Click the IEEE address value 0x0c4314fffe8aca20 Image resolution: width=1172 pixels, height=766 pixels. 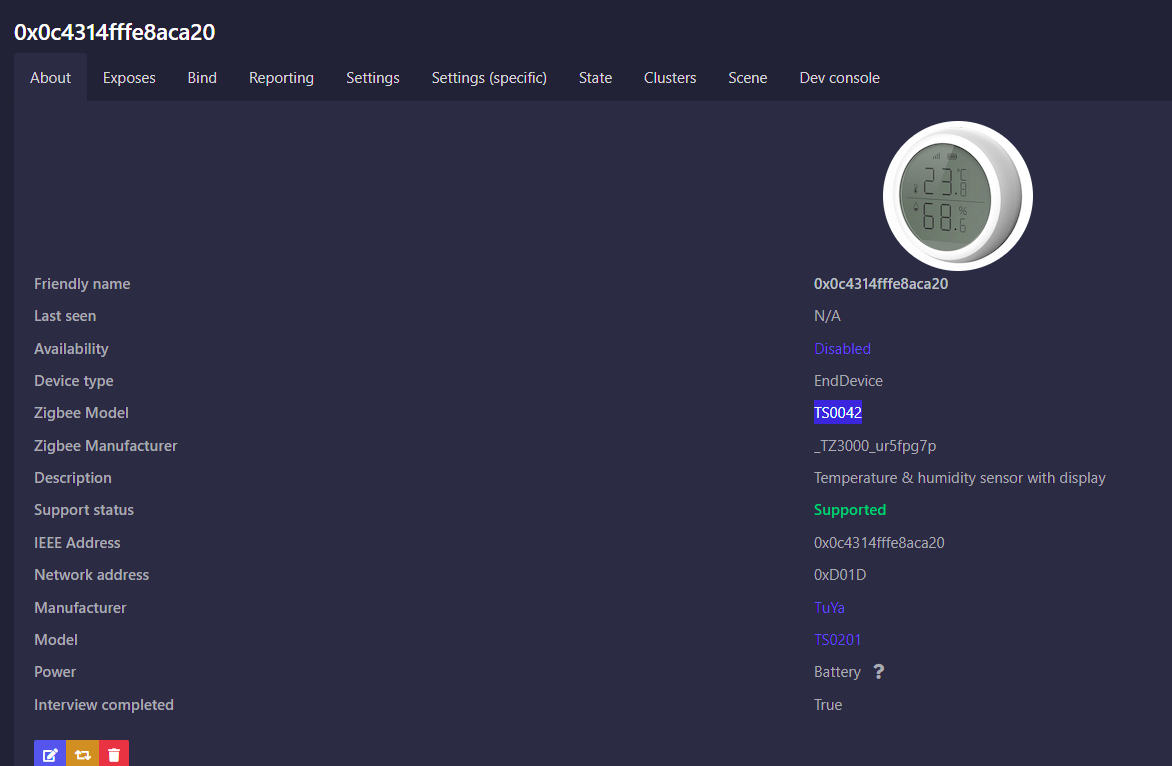879,543
